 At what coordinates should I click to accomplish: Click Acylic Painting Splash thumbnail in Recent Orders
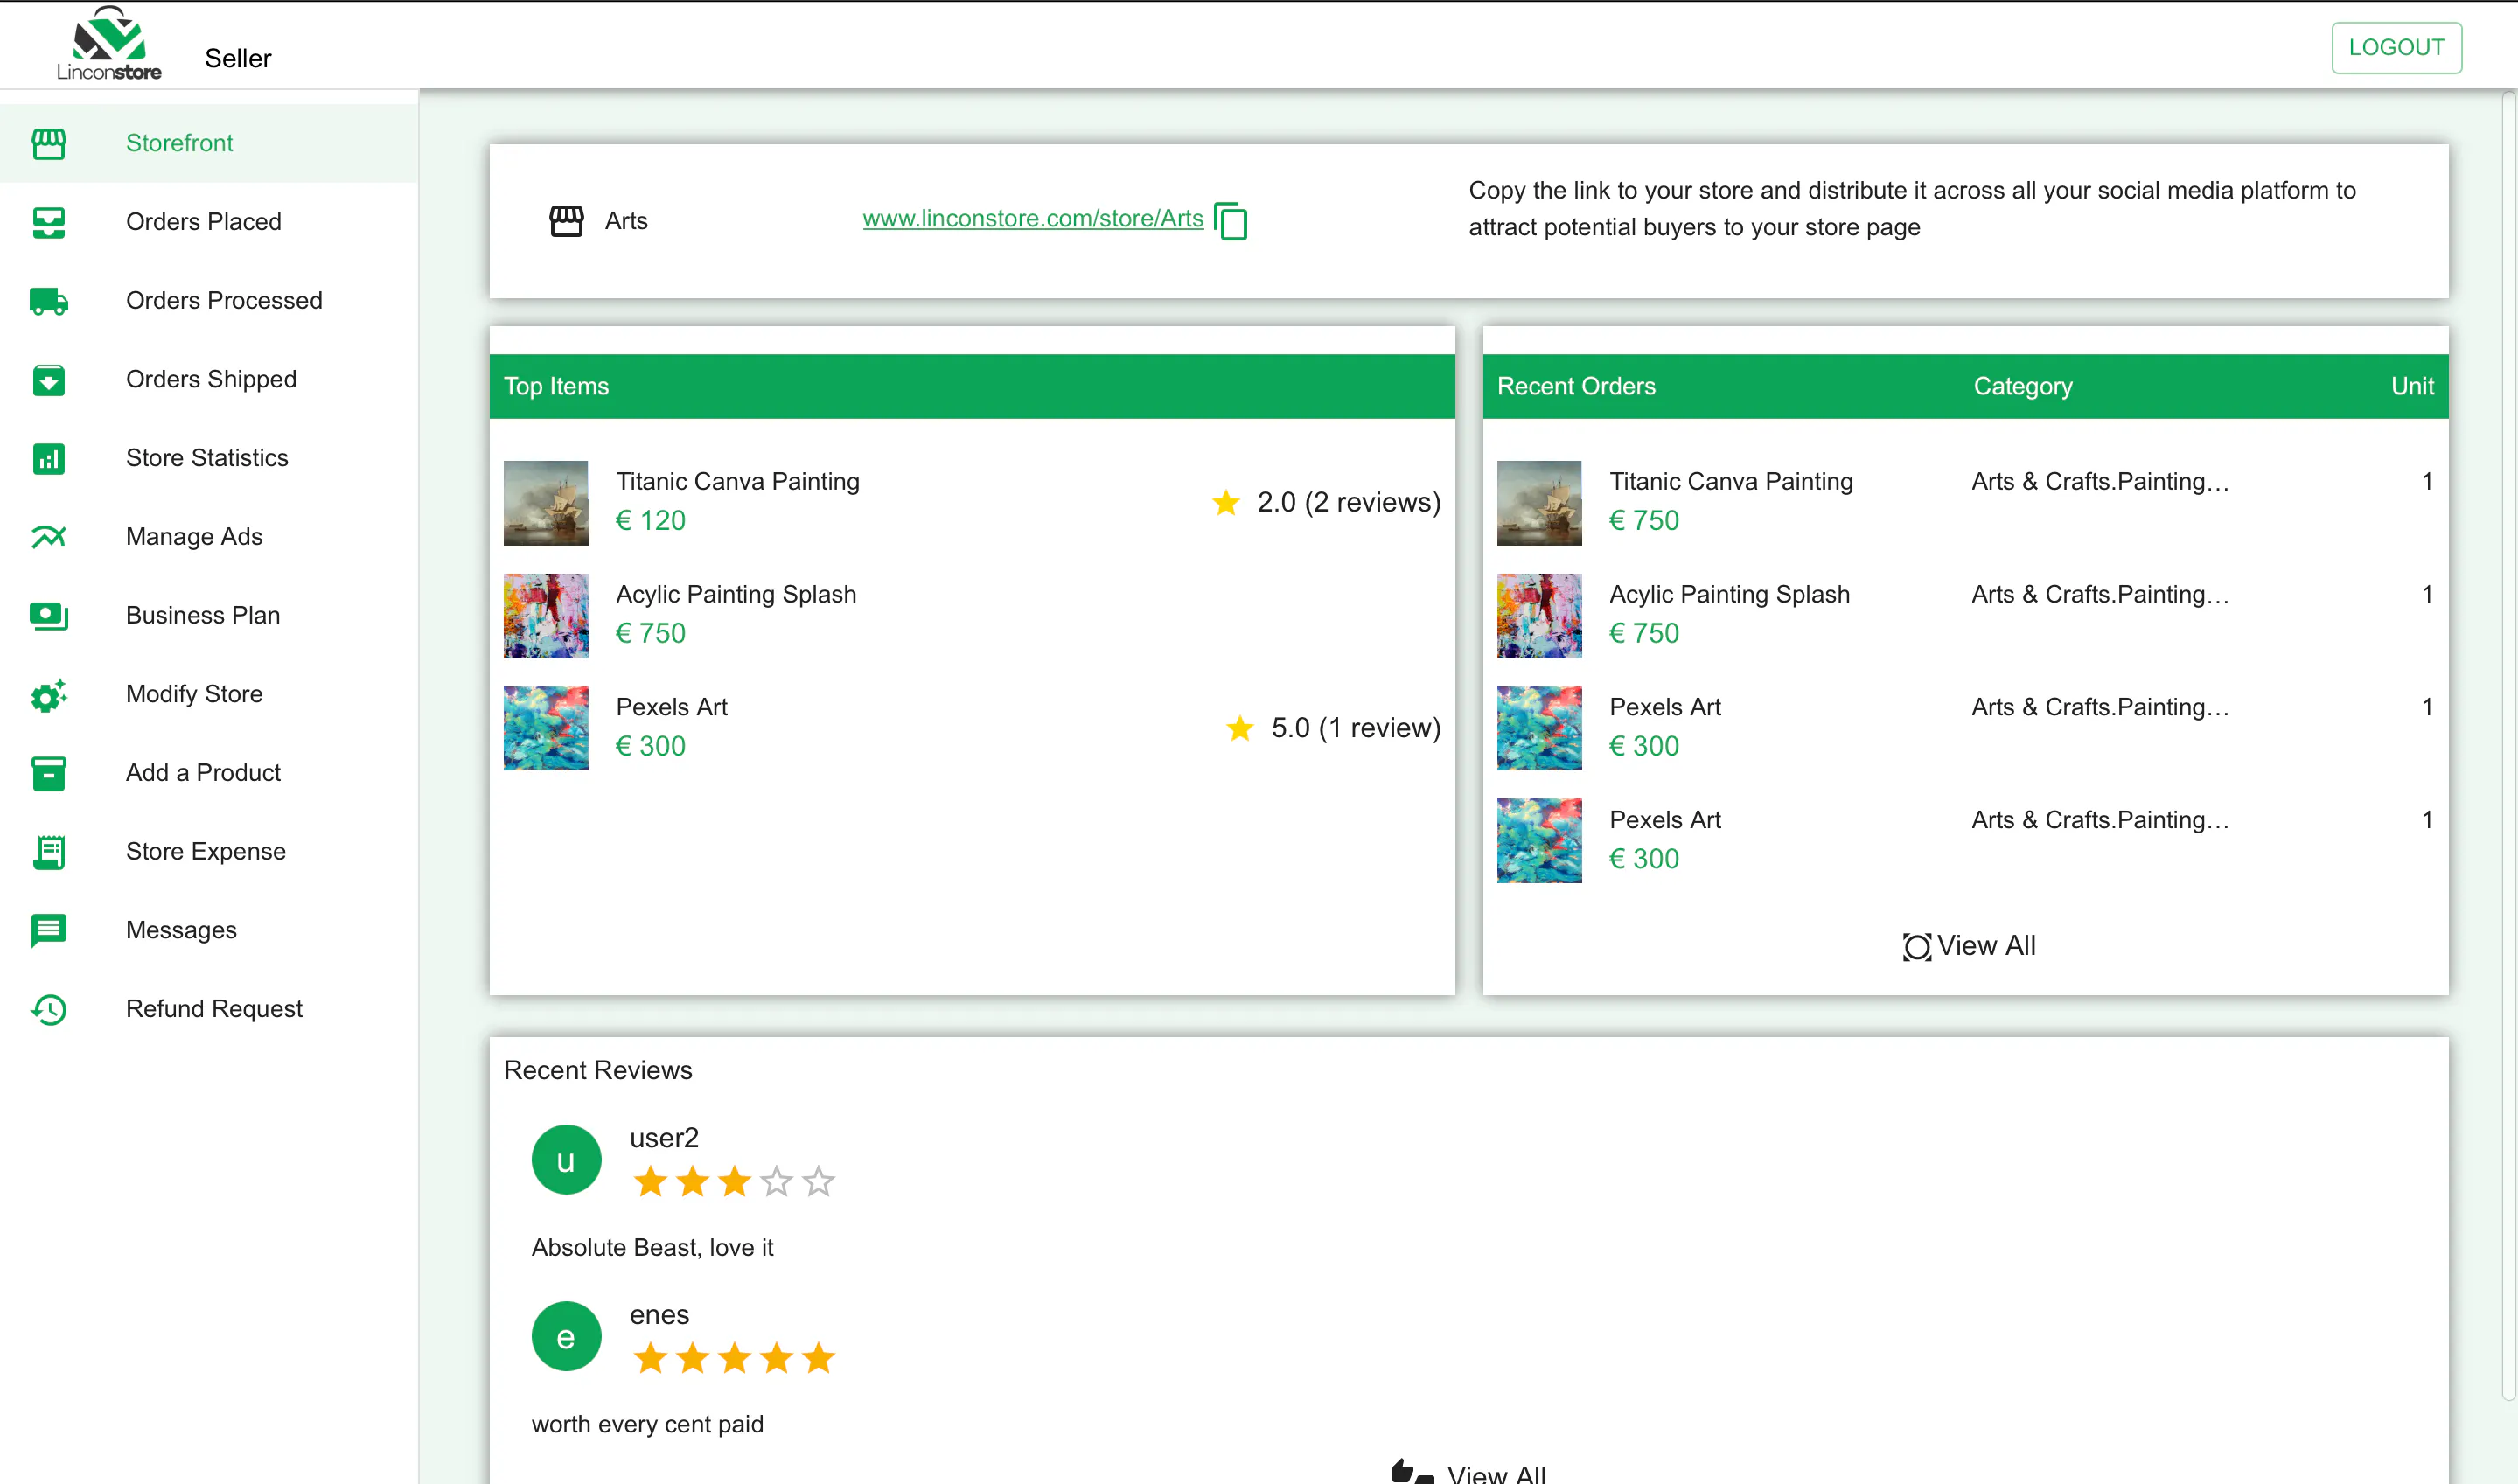[1539, 616]
